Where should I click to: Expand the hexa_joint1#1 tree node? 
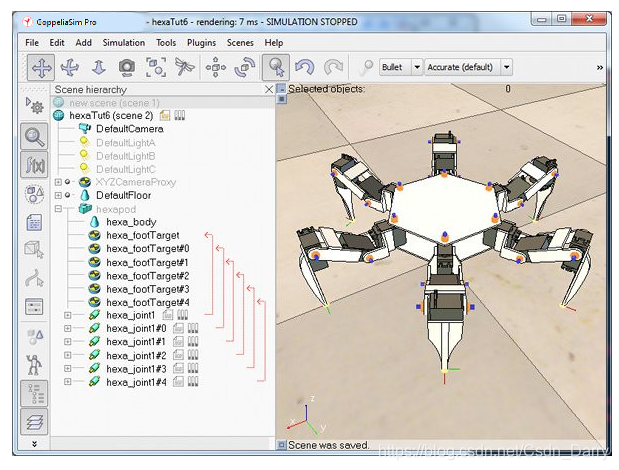tap(68, 342)
